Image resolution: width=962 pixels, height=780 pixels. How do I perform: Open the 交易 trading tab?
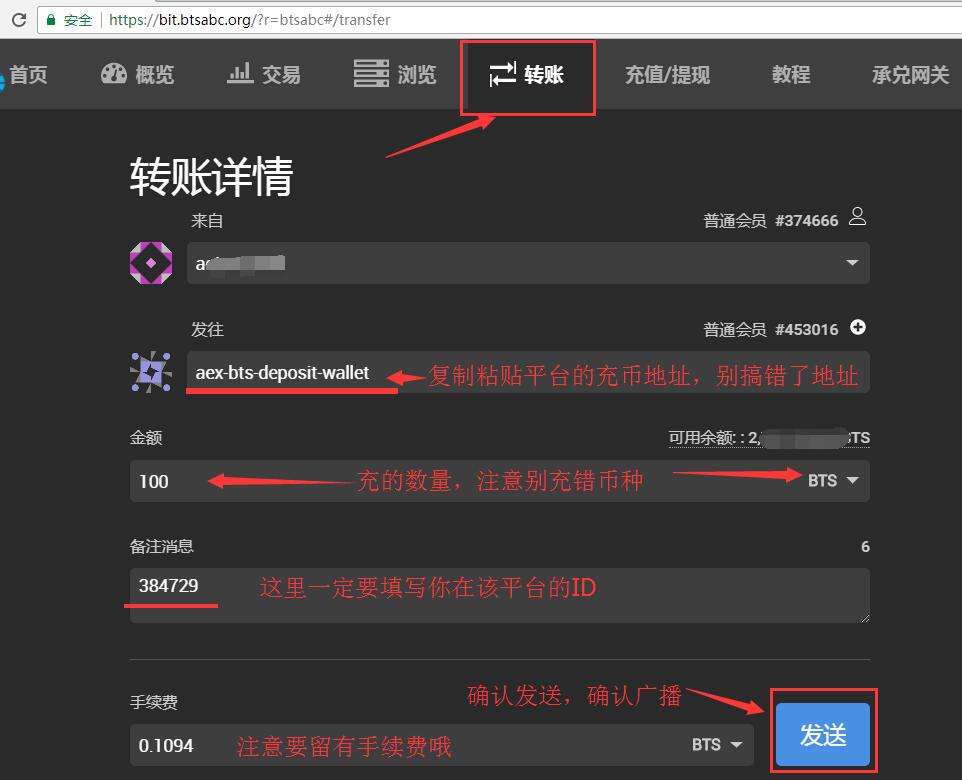click(264, 74)
